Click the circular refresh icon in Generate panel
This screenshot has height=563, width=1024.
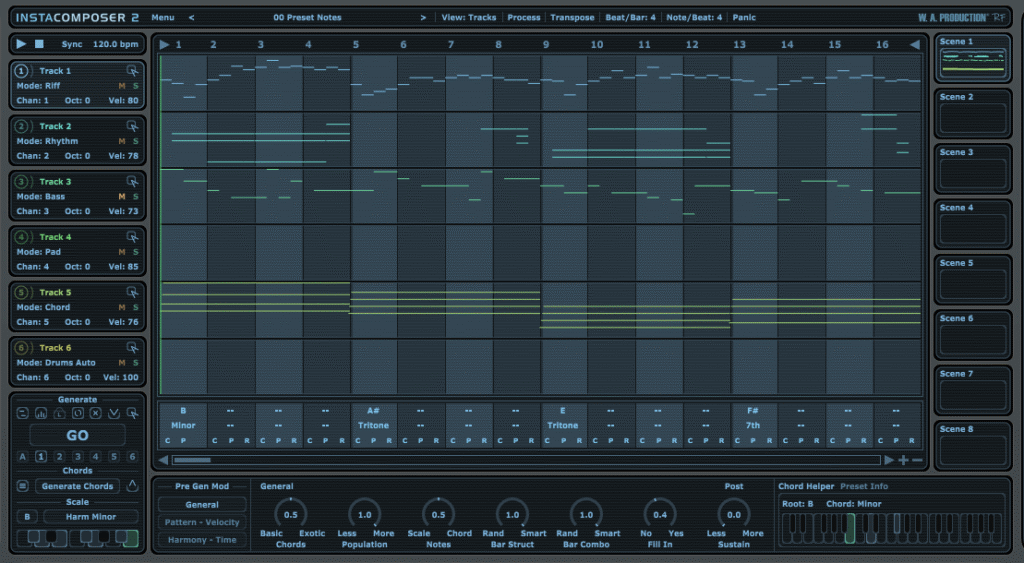pyautogui.click(x=78, y=413)
